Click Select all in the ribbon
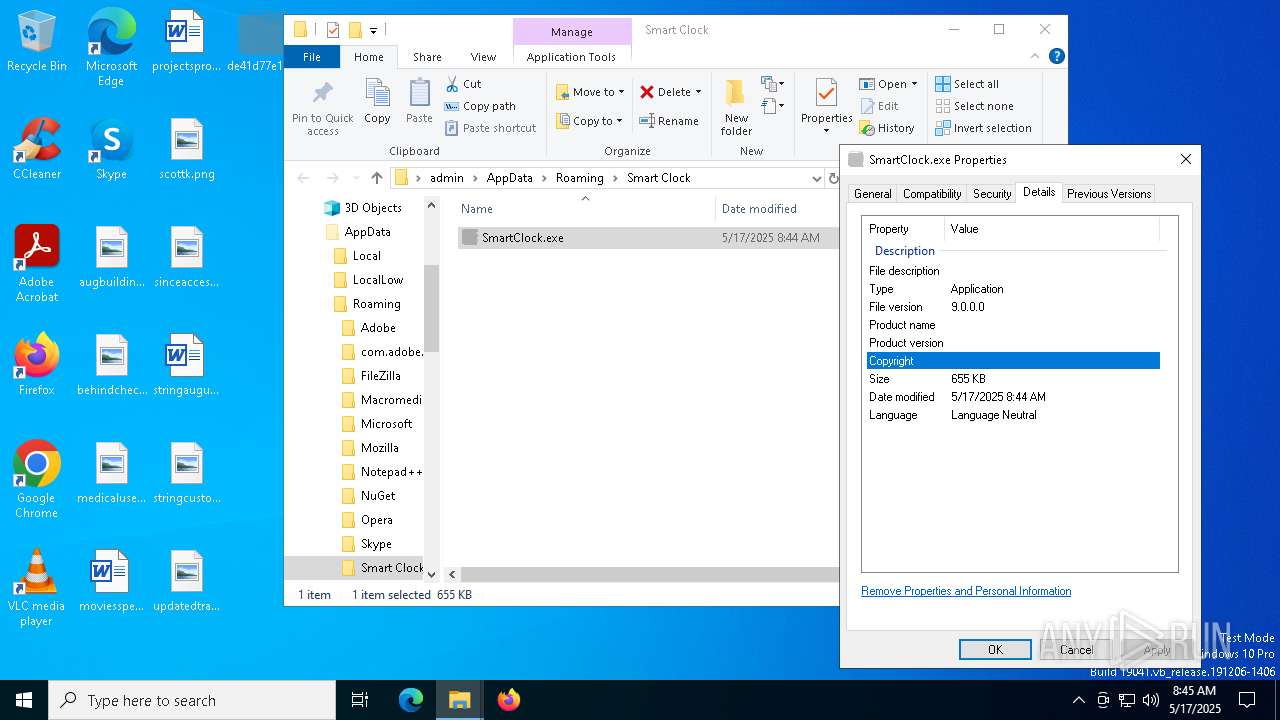Screen dimensions: 1280x720 point(967,84)
